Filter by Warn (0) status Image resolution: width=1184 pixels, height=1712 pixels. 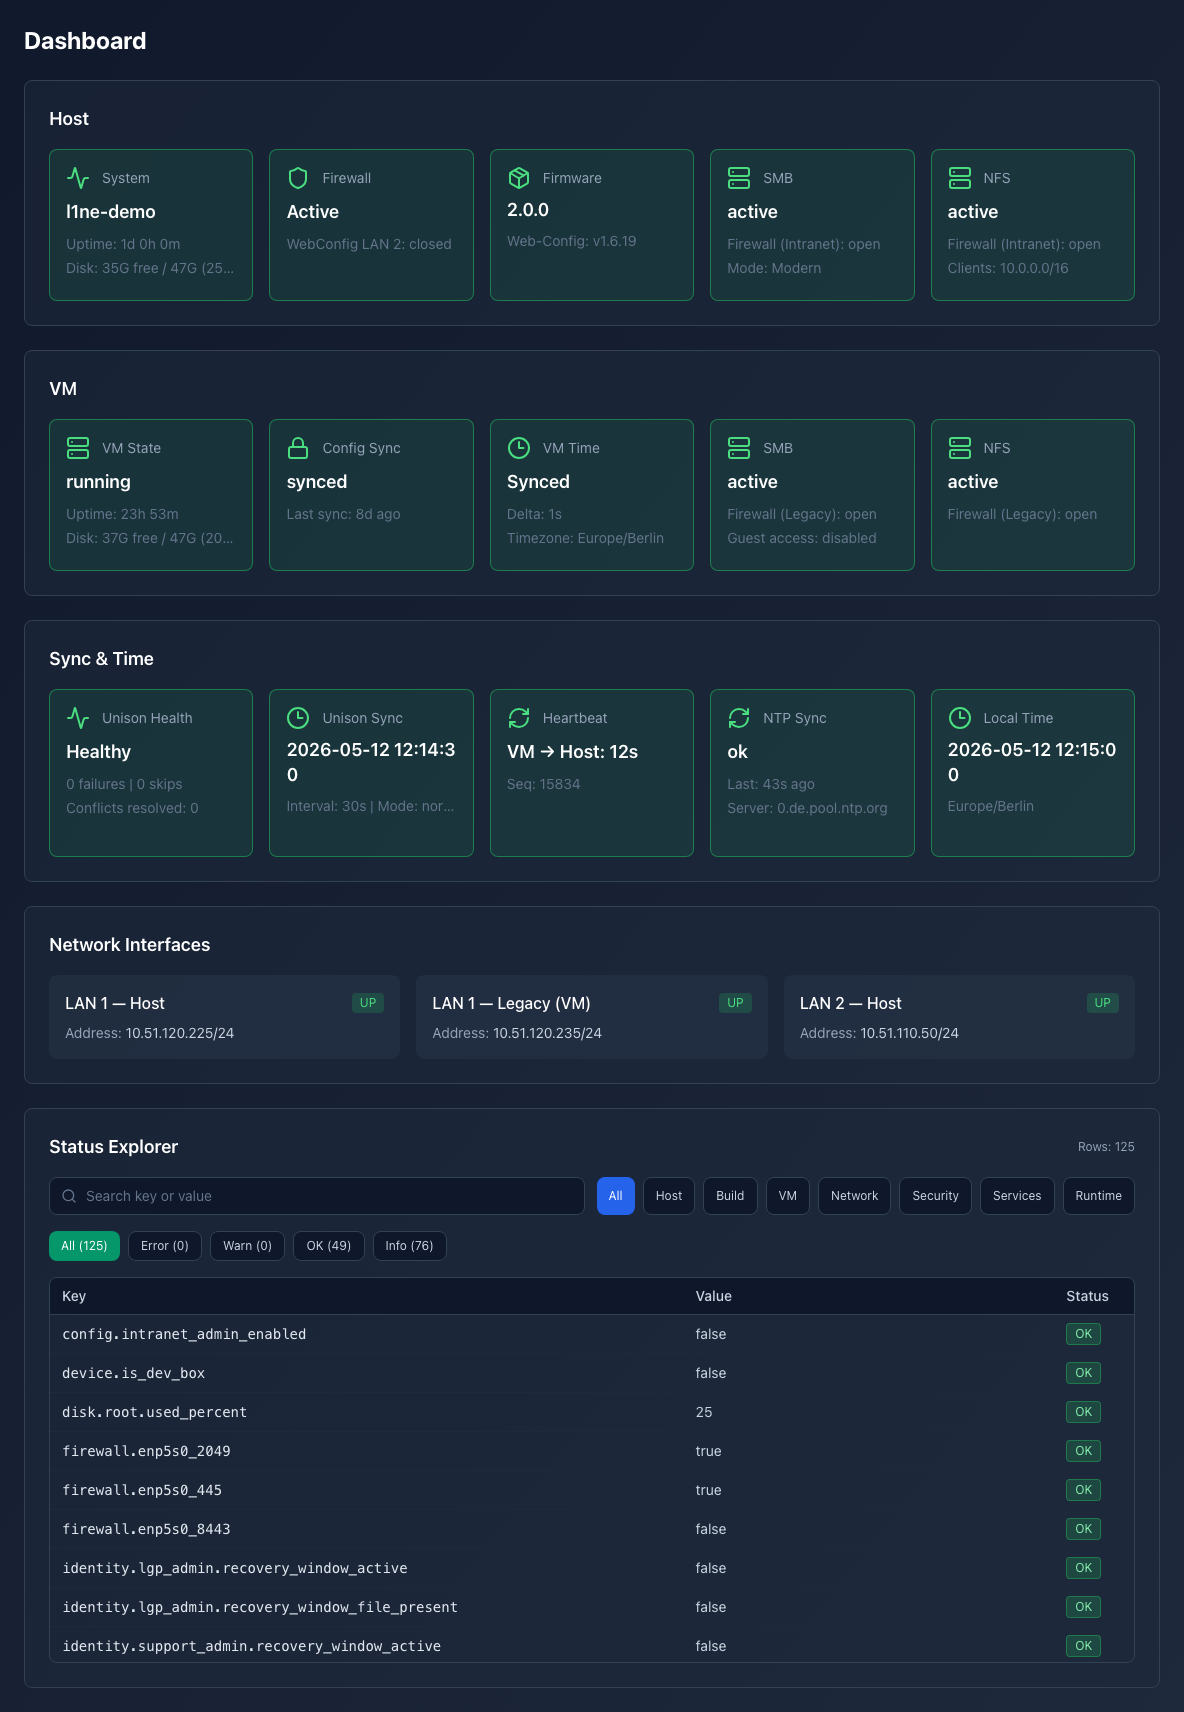(248, 1246)
